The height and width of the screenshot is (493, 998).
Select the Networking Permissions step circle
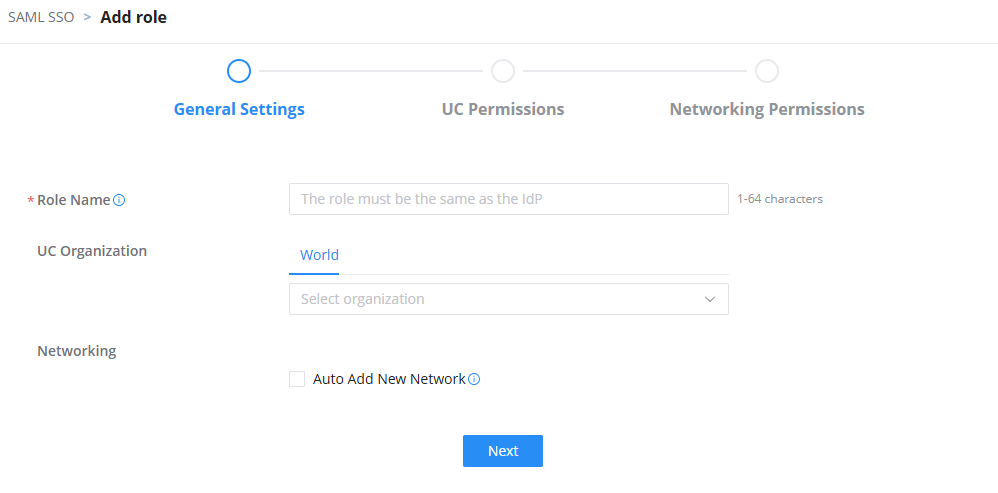pos(767,71)
